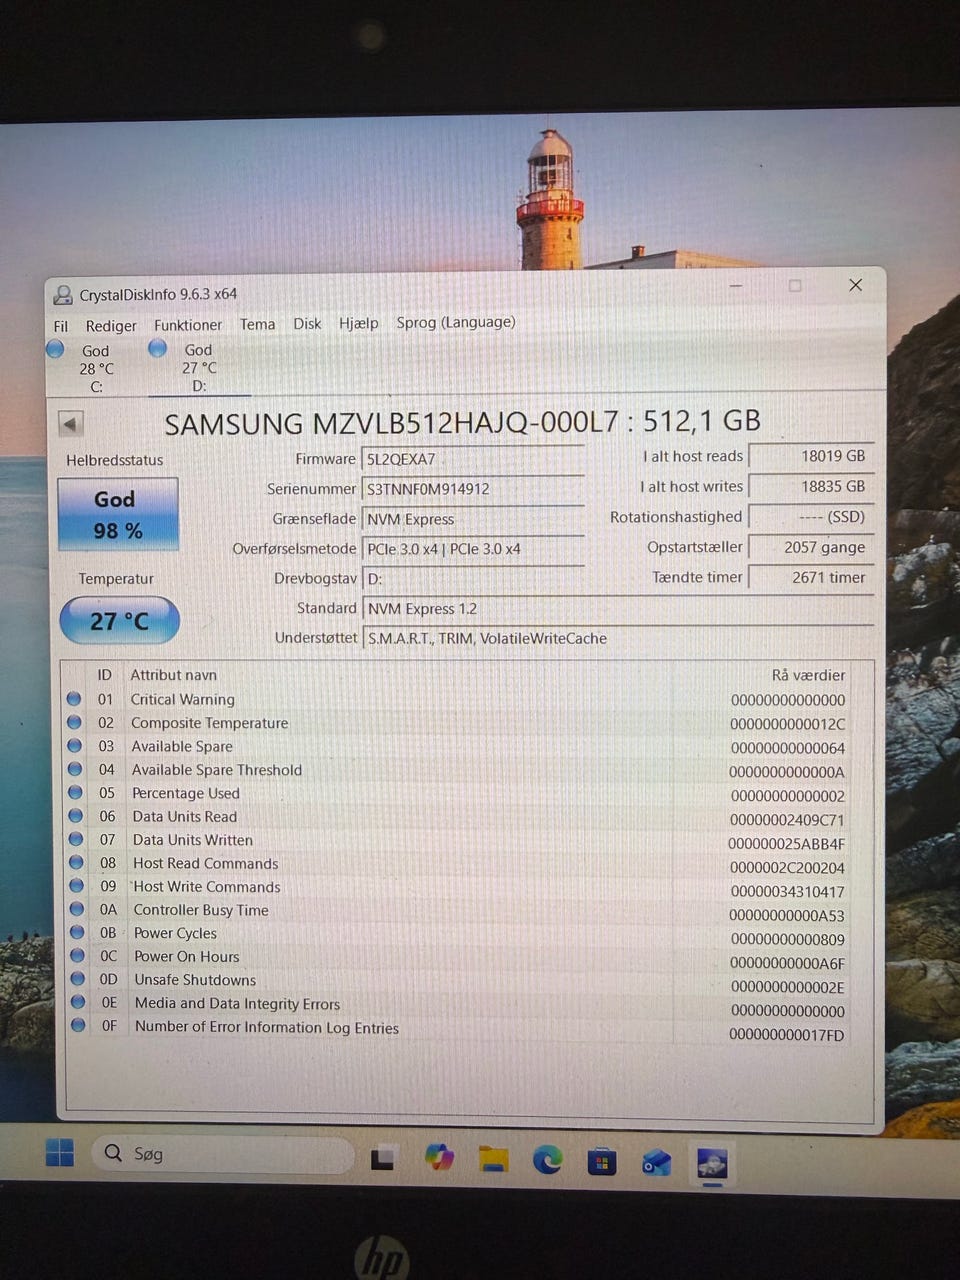960x1280 pixels.
Task: Open Task View on the taskbar
Action: click(x=382, y=1159)
